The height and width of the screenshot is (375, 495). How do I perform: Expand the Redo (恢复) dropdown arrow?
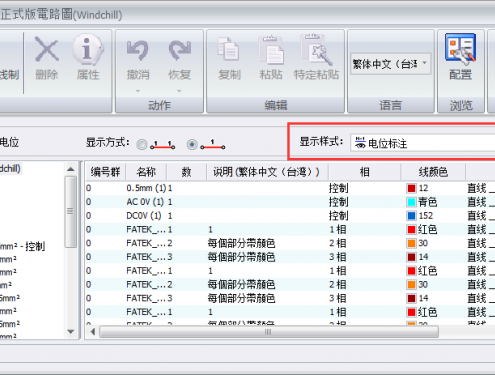179,91
